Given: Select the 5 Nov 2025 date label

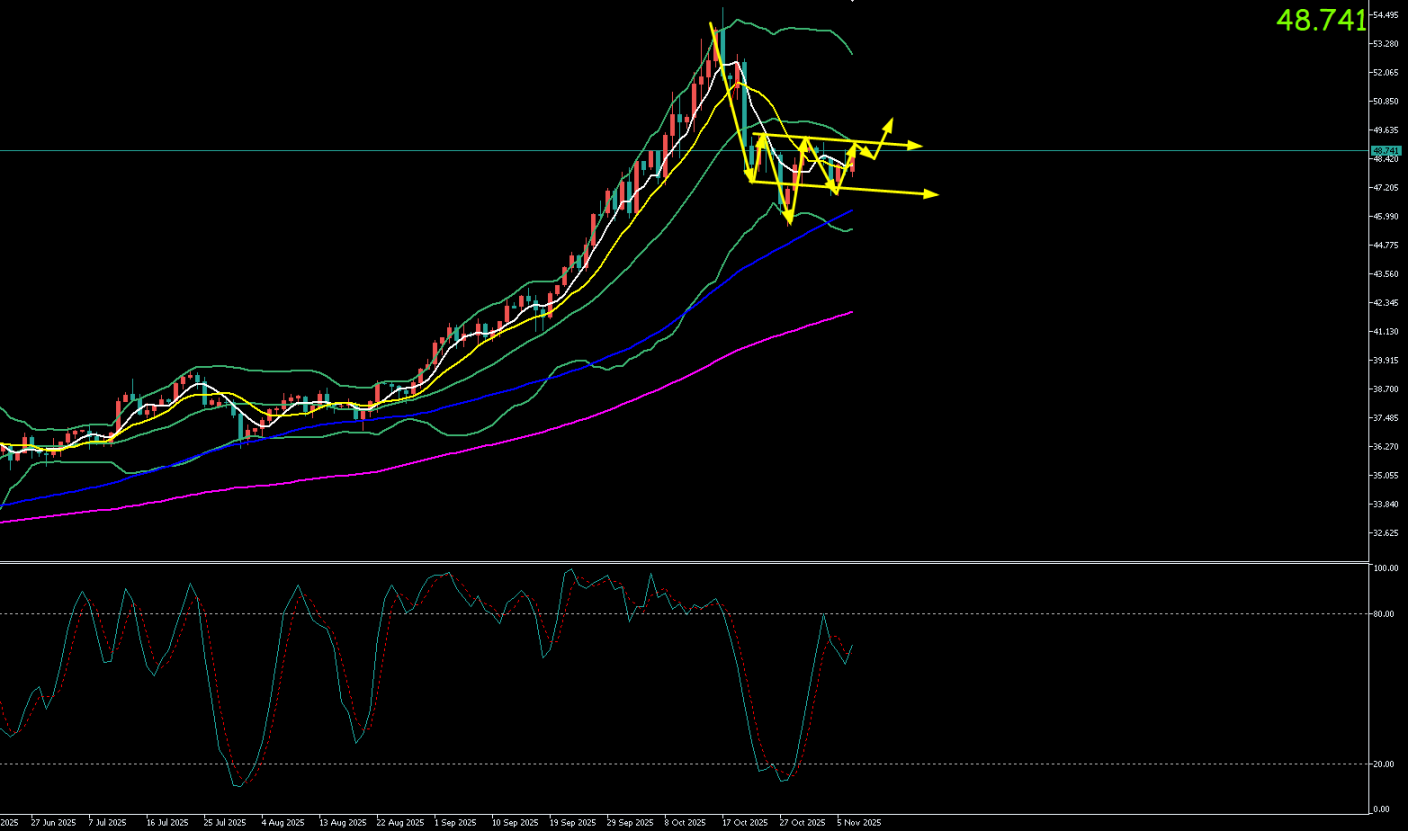Looking at the screenshot, I should click(859, 823).
